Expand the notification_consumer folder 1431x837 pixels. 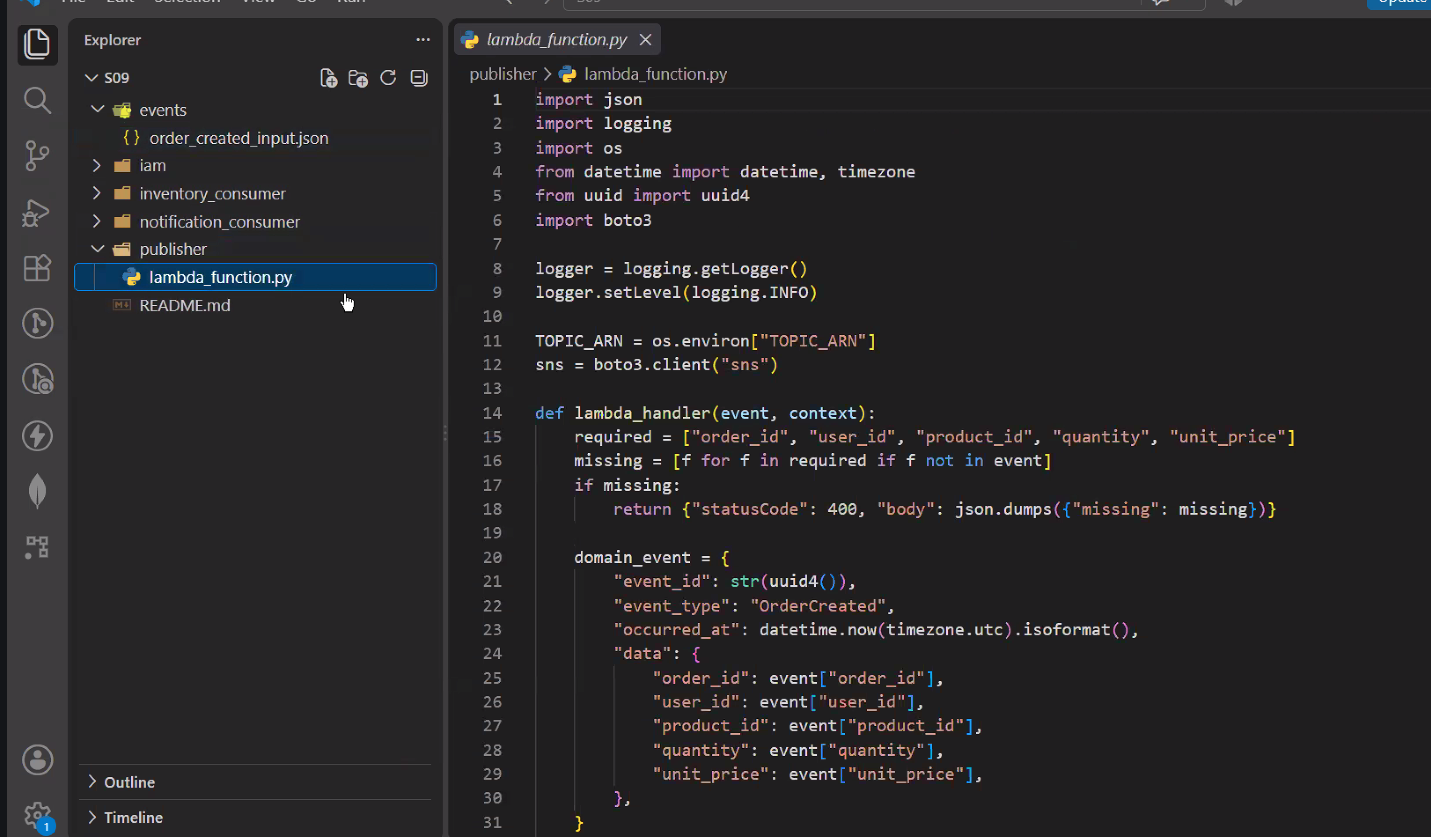(x=97, y=221)
